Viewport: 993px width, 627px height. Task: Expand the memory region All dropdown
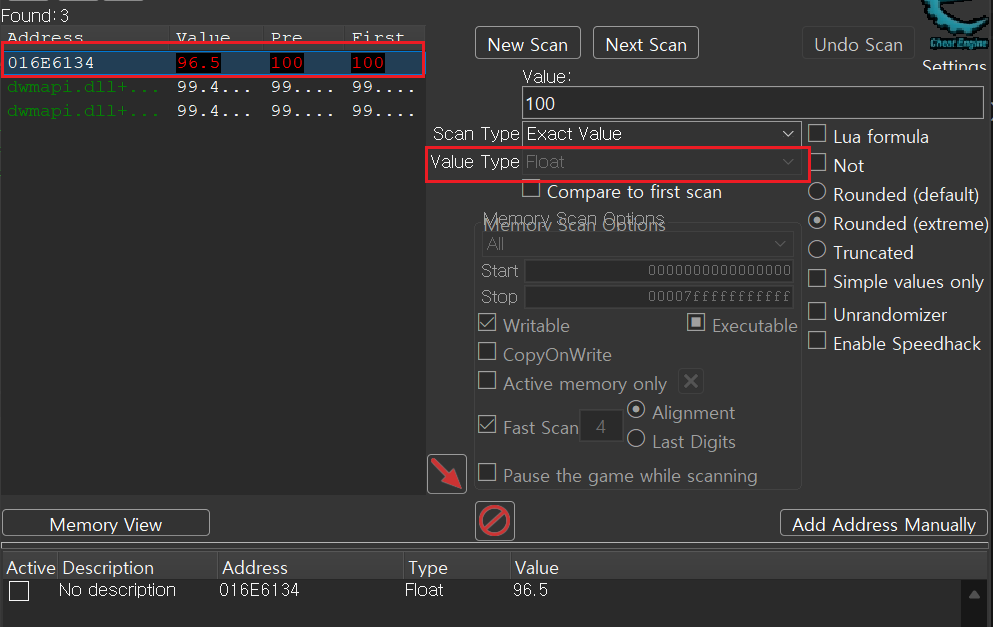pos(637,244)
